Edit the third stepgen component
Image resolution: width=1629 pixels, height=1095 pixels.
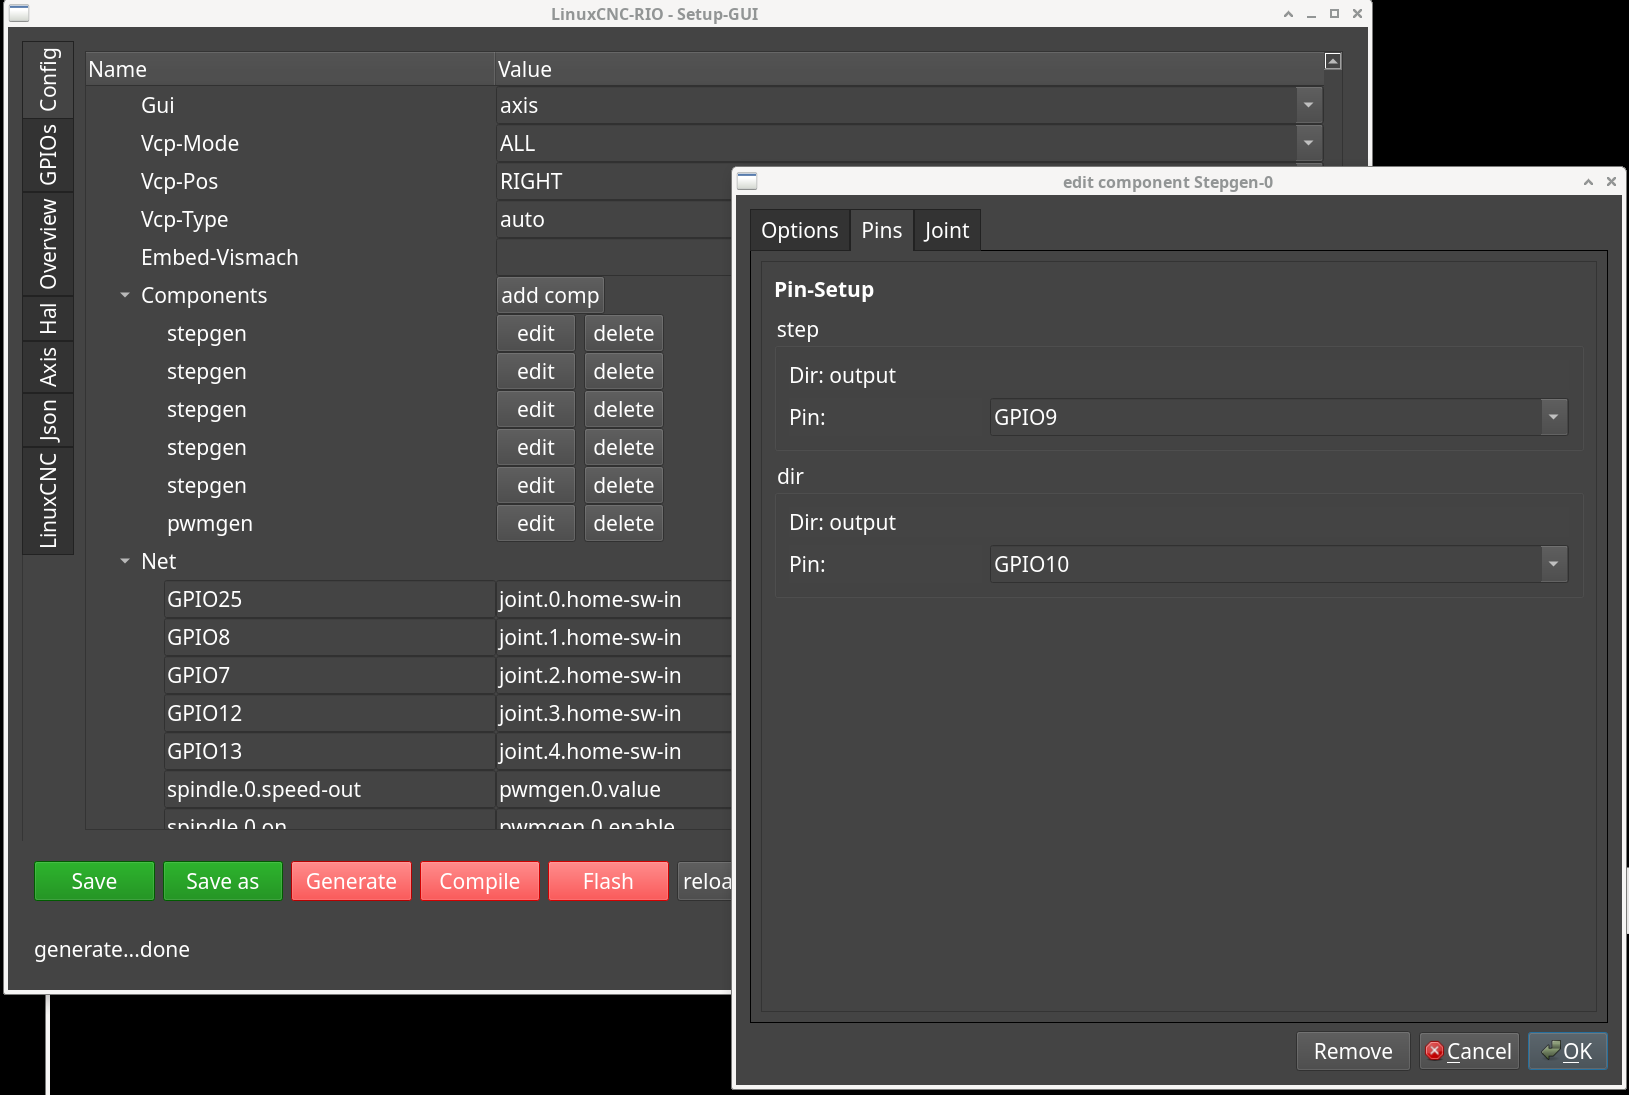click(x=536, y=409)
